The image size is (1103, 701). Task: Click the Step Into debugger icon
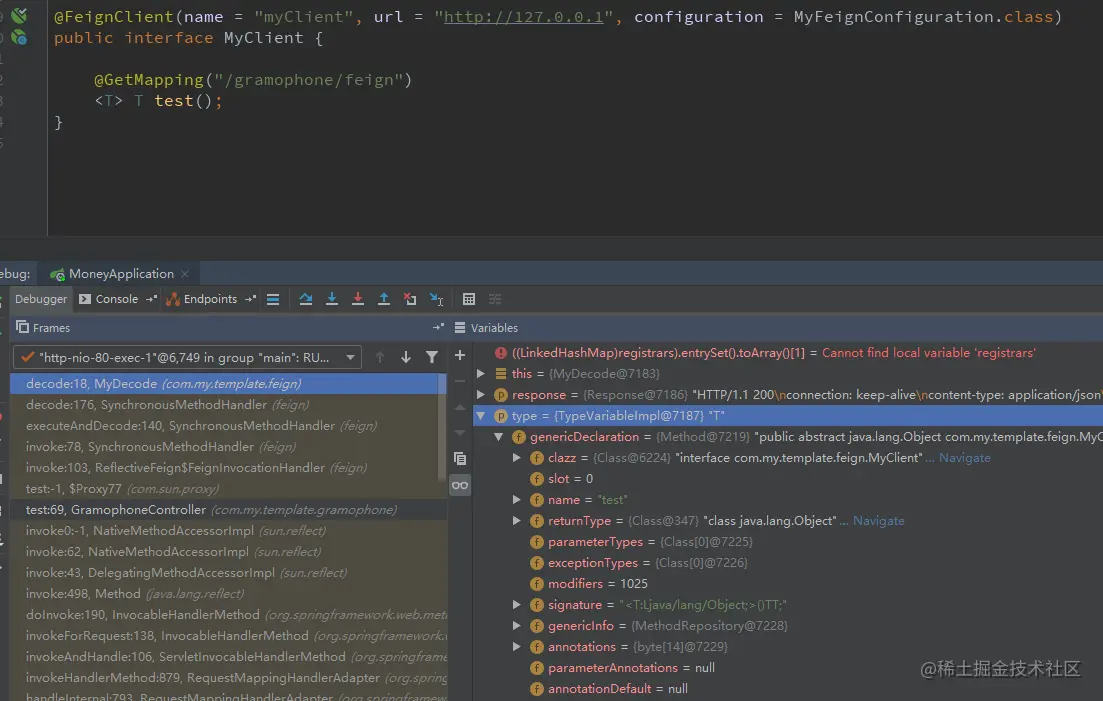coord(332,299)
